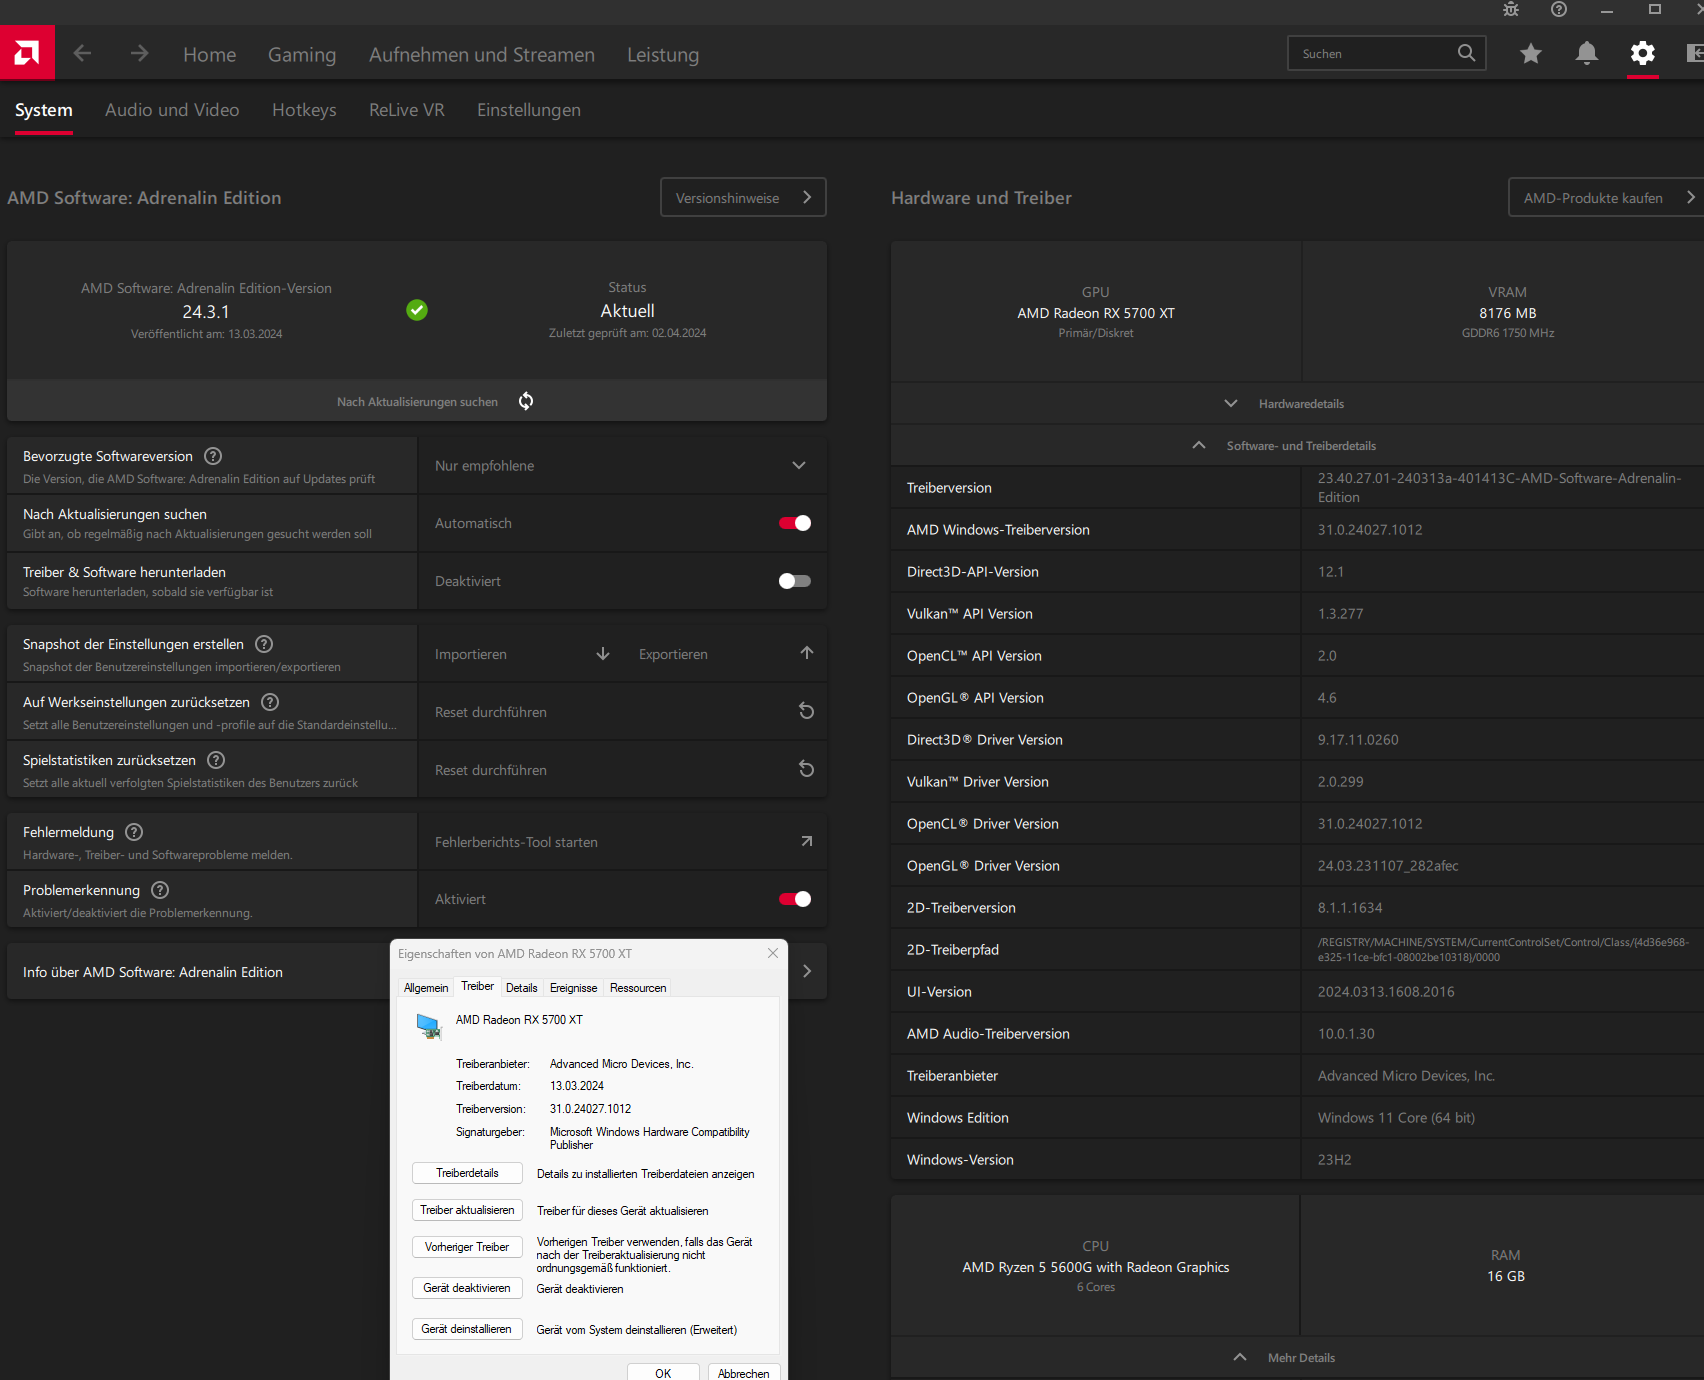The image size is (1704, 1380).
Task: Click the Importieren down-arrow icon
Action: pos(603,654)
